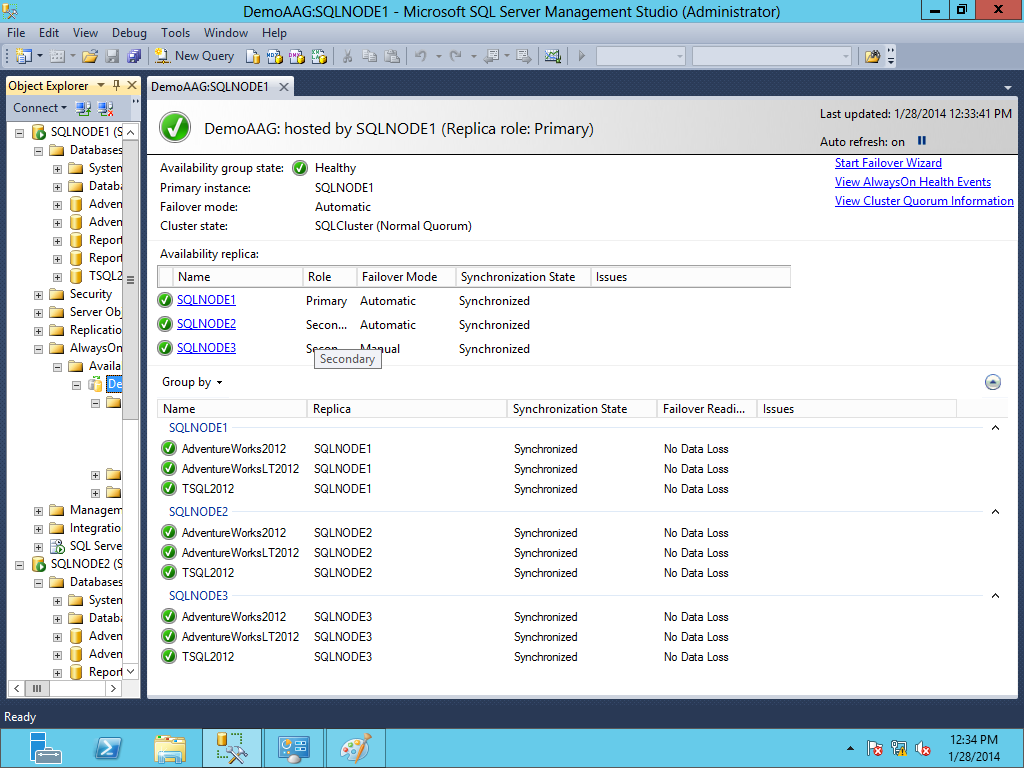This screenshot has height=768, width=1024.
Task: Collapse the SQLNODE3 database group
Action: click(x=995, y=596)
